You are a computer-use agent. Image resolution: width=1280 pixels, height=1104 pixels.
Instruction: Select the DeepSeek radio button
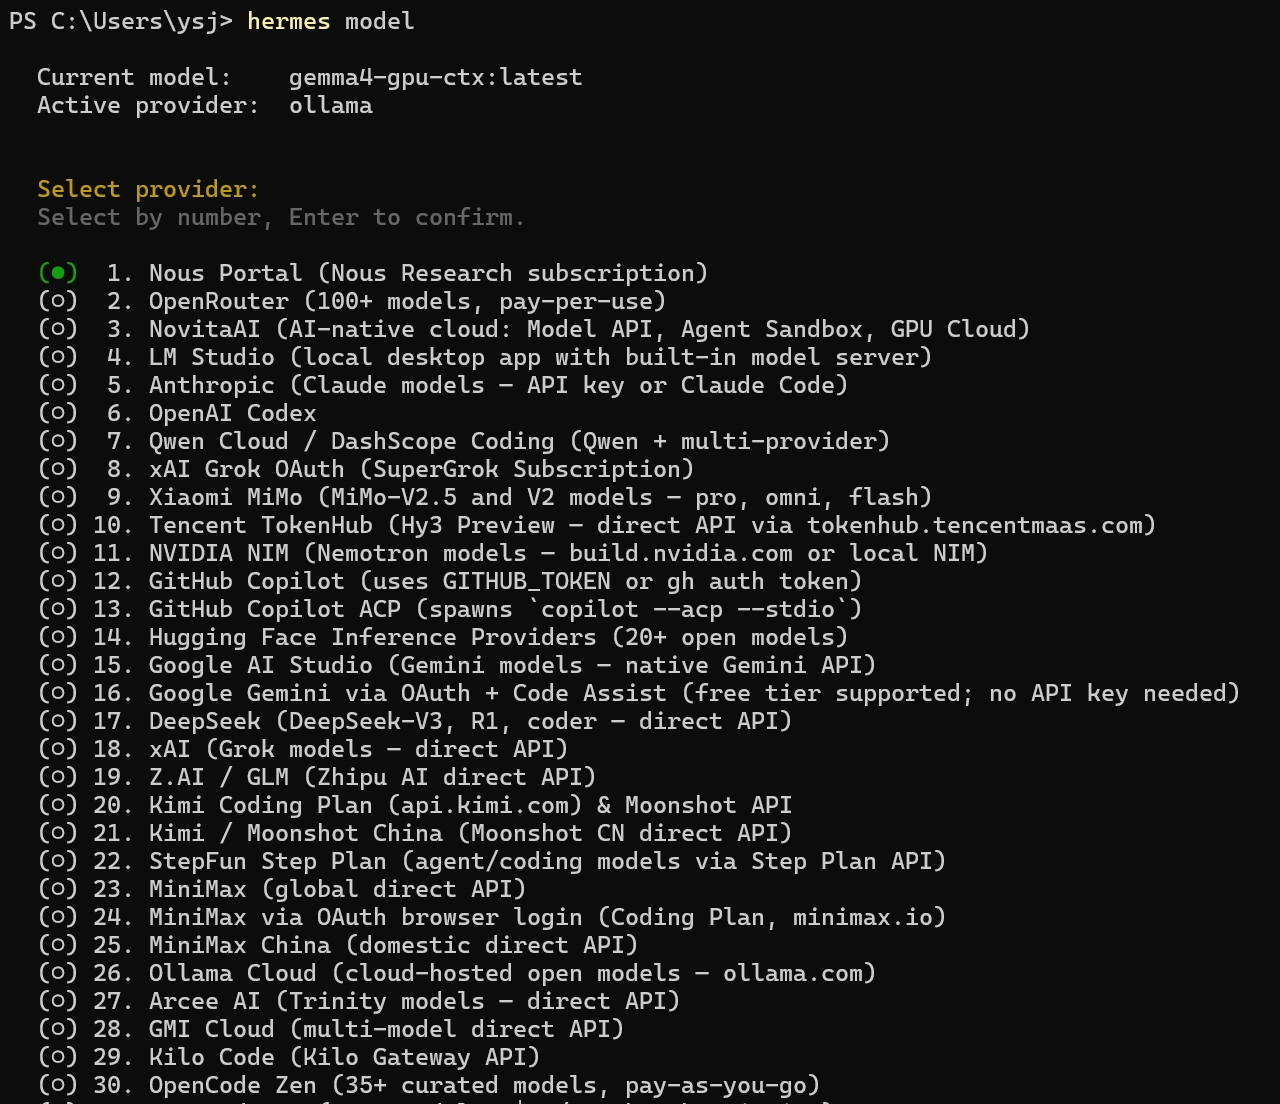(x=58, y=721)
